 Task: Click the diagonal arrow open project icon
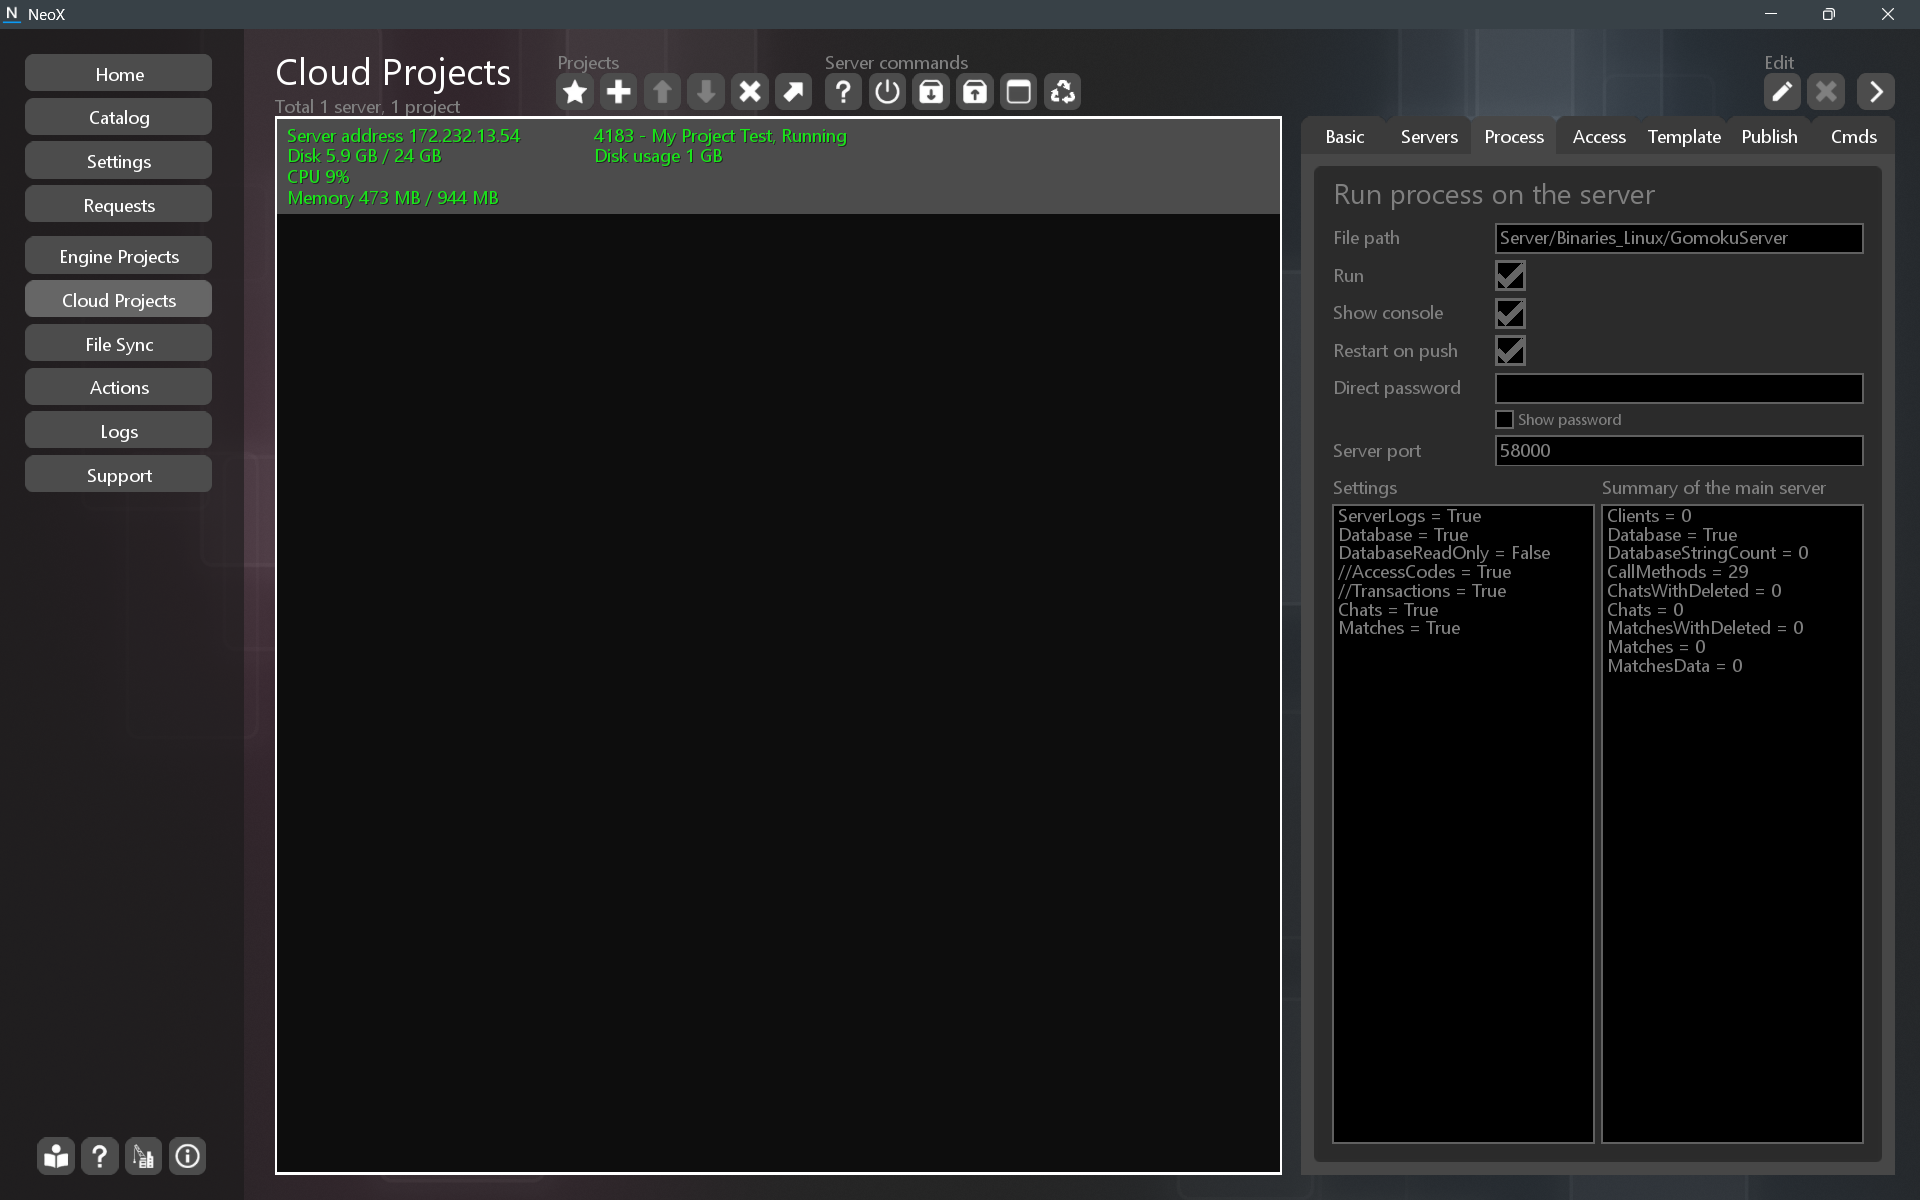click(793, 92)
